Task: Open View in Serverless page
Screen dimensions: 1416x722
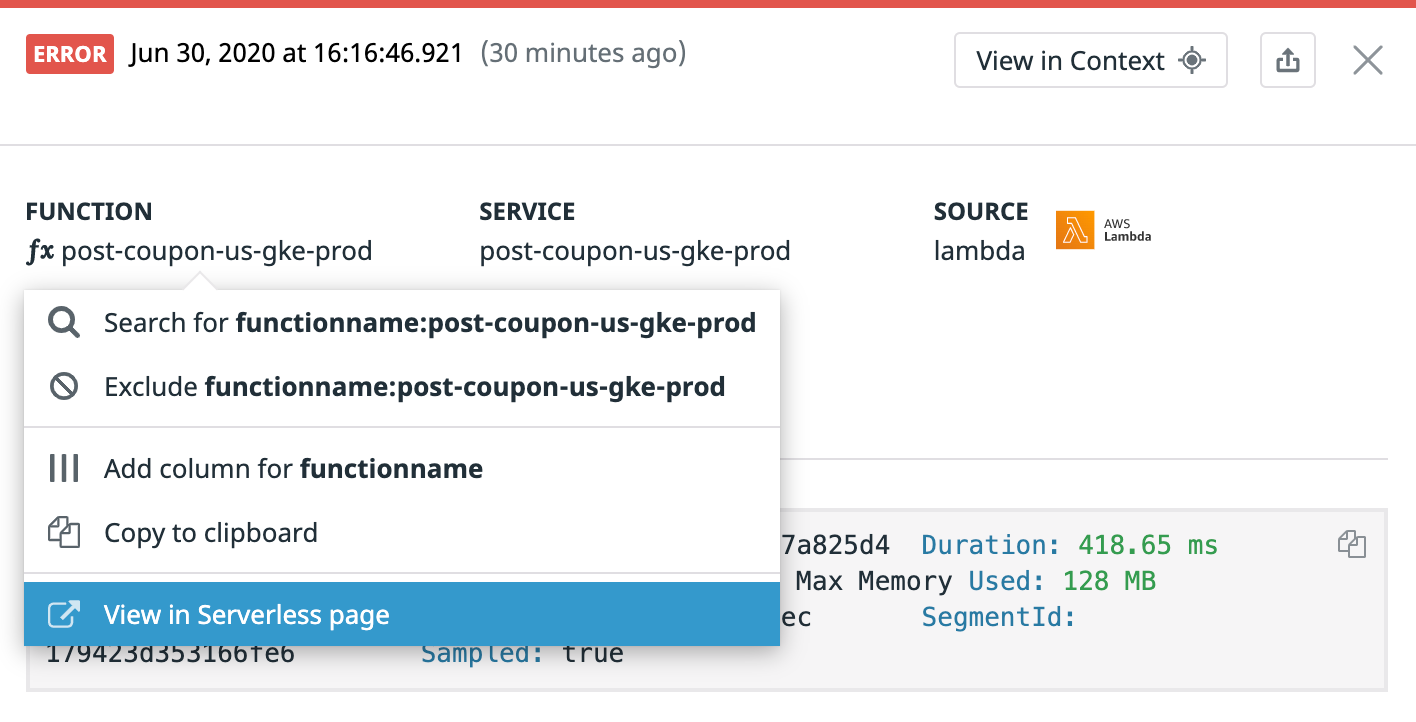Action: click(x=246, y=615)
